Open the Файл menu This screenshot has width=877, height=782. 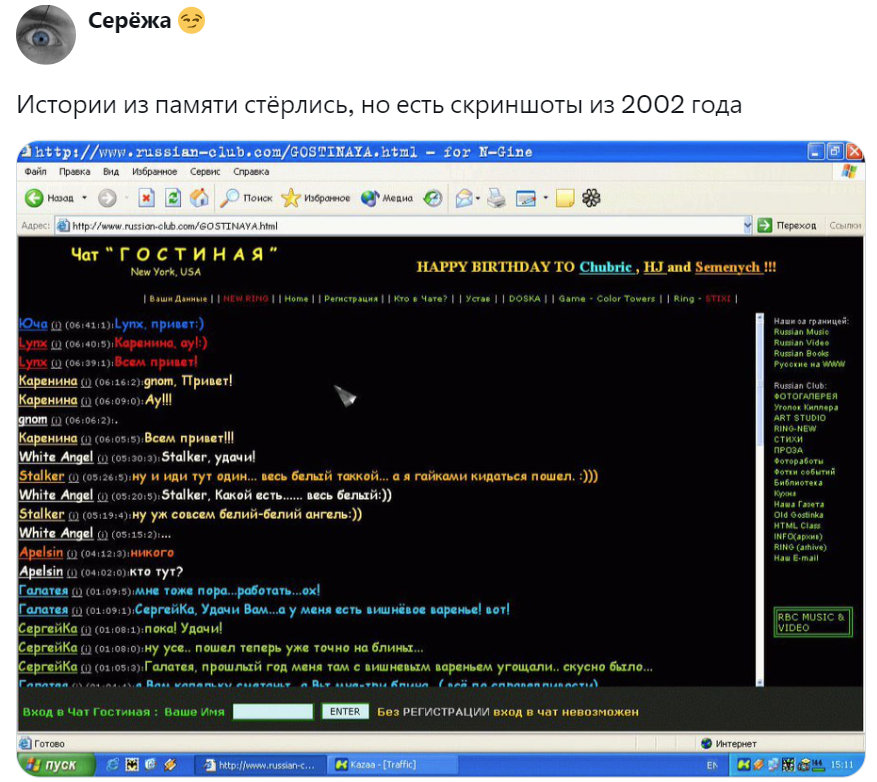(x=36, y=172)
